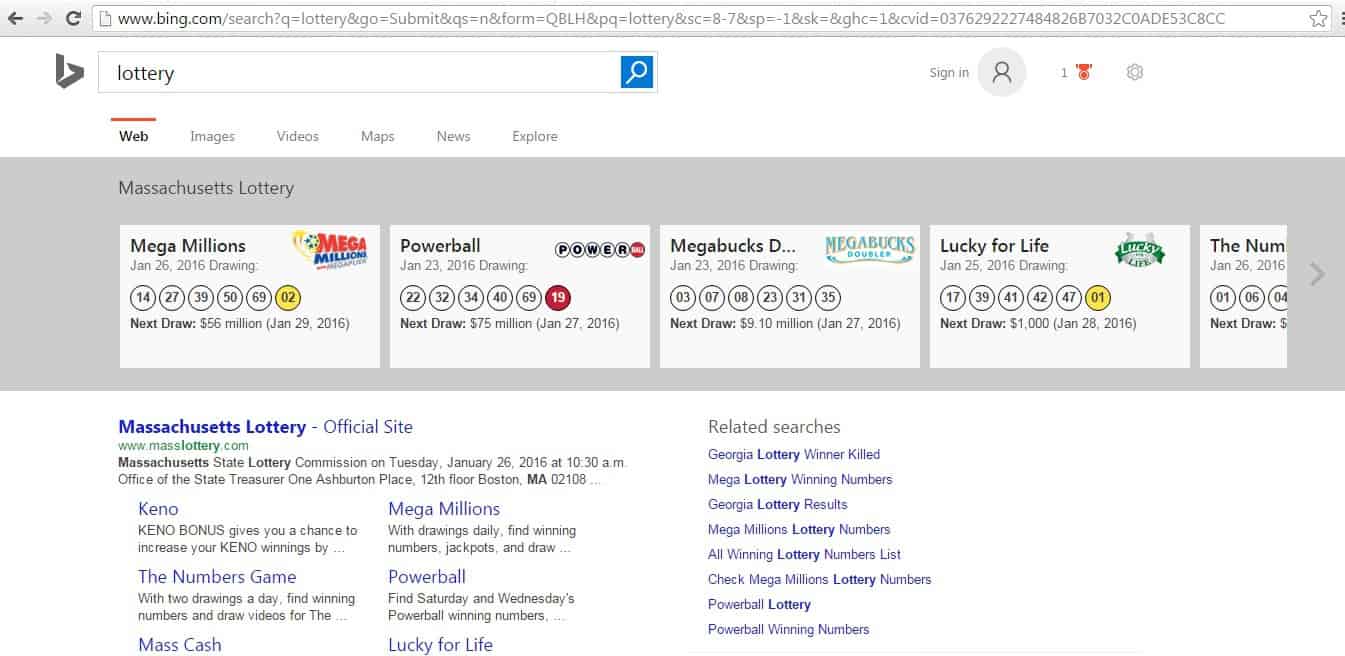Click inside the lottery search box
Image resolution: width=1345 pixels, height=656 pixels.
(360, 73)
